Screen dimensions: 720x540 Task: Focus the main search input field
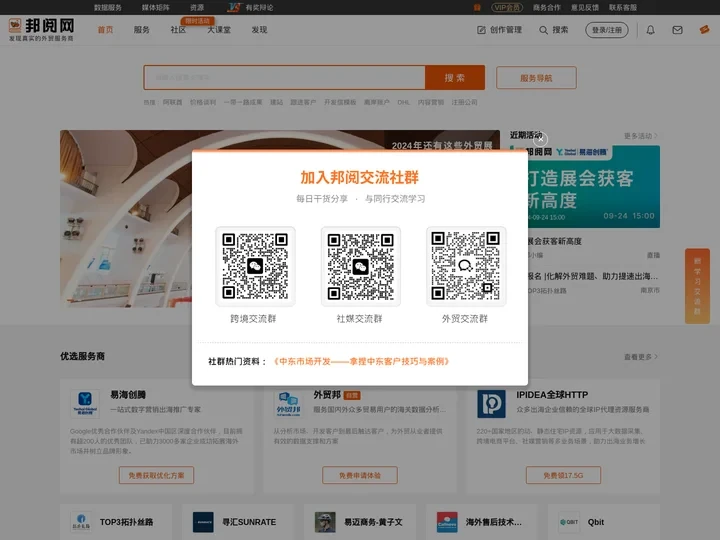click(x=285, y=77)
